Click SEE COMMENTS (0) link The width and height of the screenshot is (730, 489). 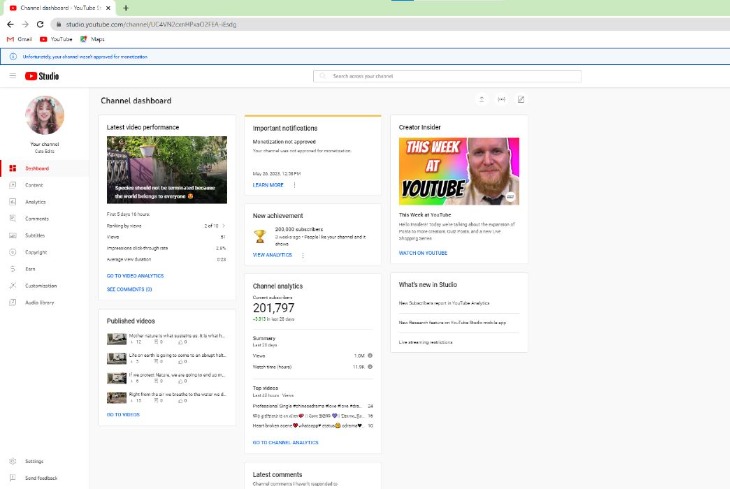(129, 289)
